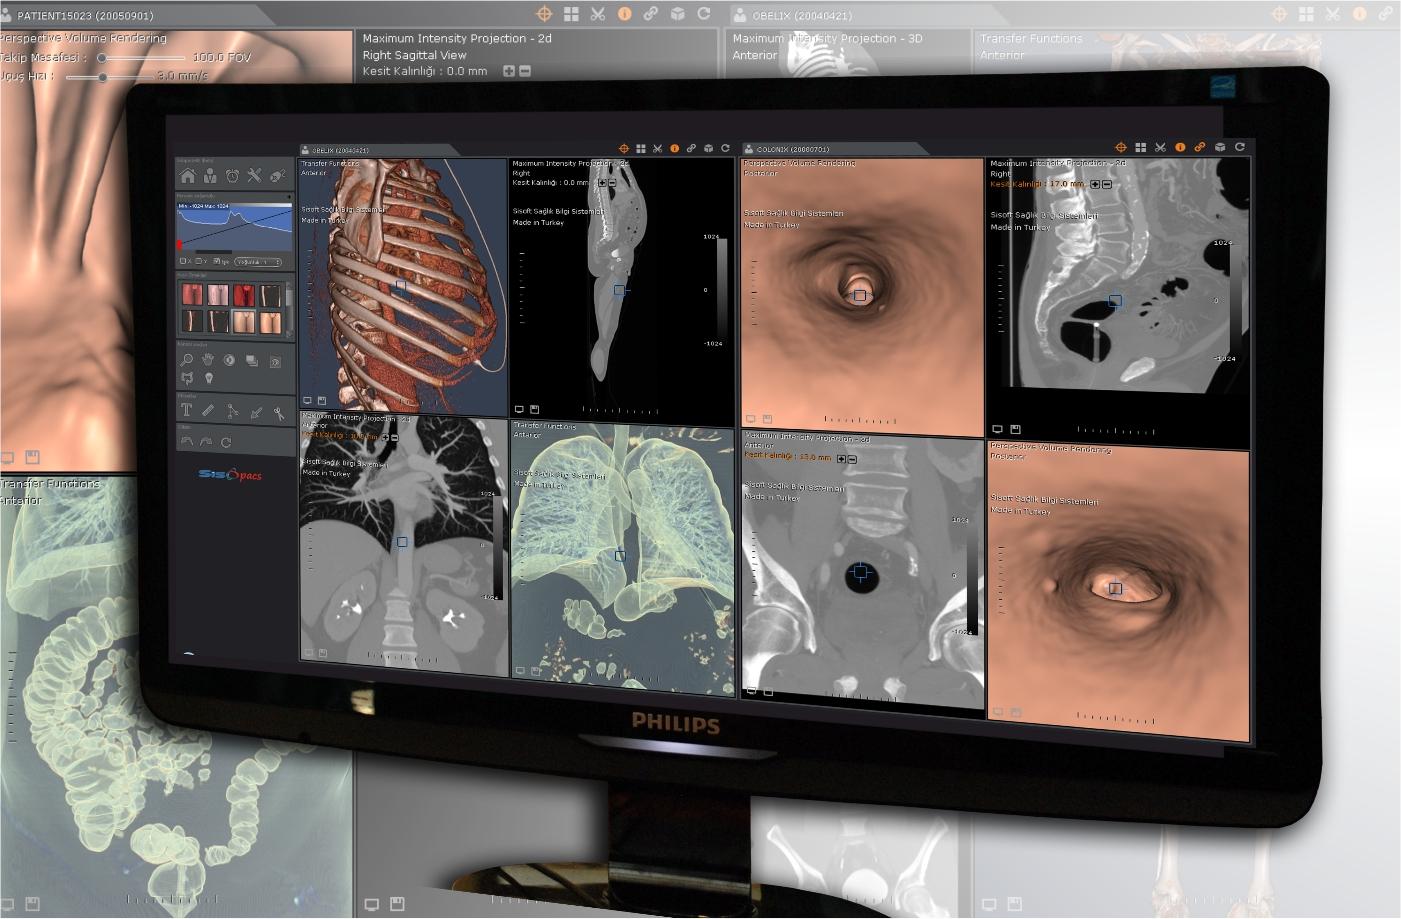Viewport: 1401px width, 919px height.
Task: Click the Takip Mesafesi slider handle
Action: pos(102,58)
